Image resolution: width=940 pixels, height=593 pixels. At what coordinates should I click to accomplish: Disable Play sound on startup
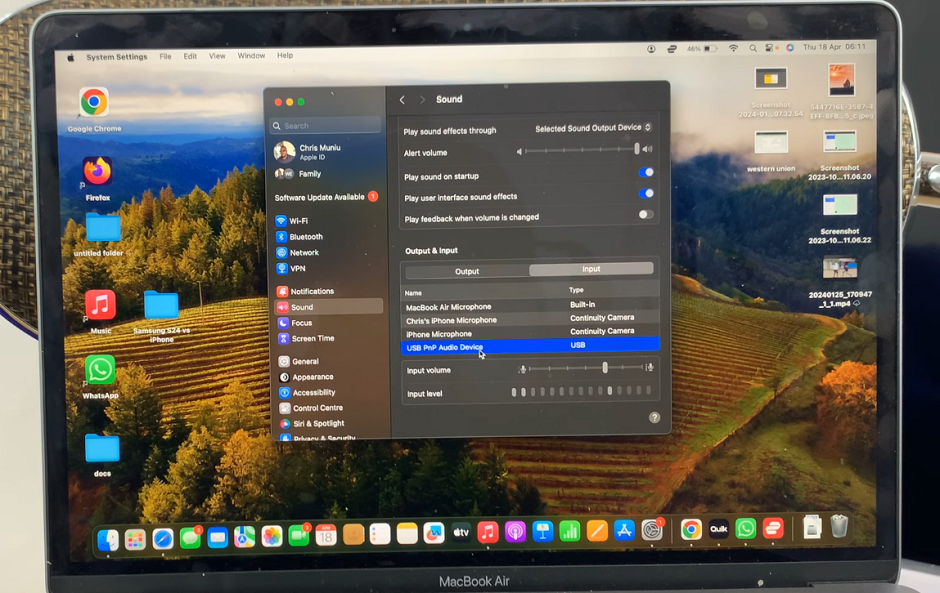pyautogui.click(x=646, y=173)
